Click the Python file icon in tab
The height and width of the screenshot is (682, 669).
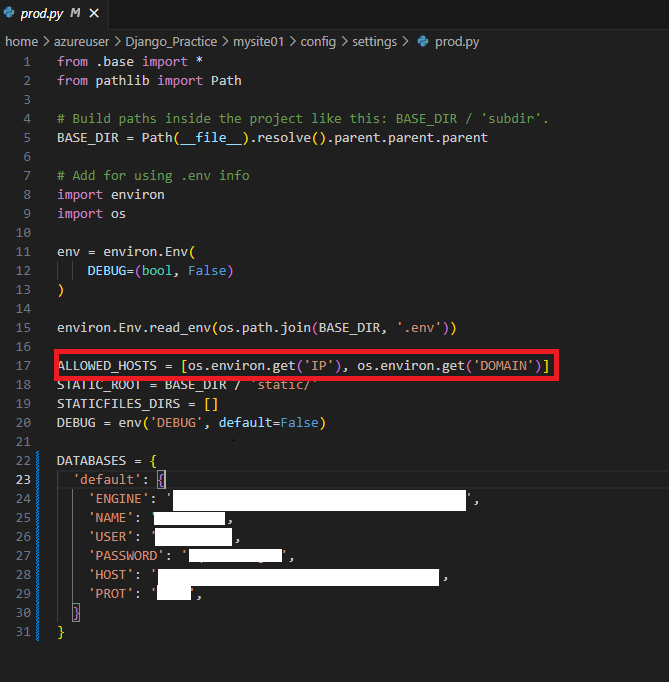tap(9, 13)
